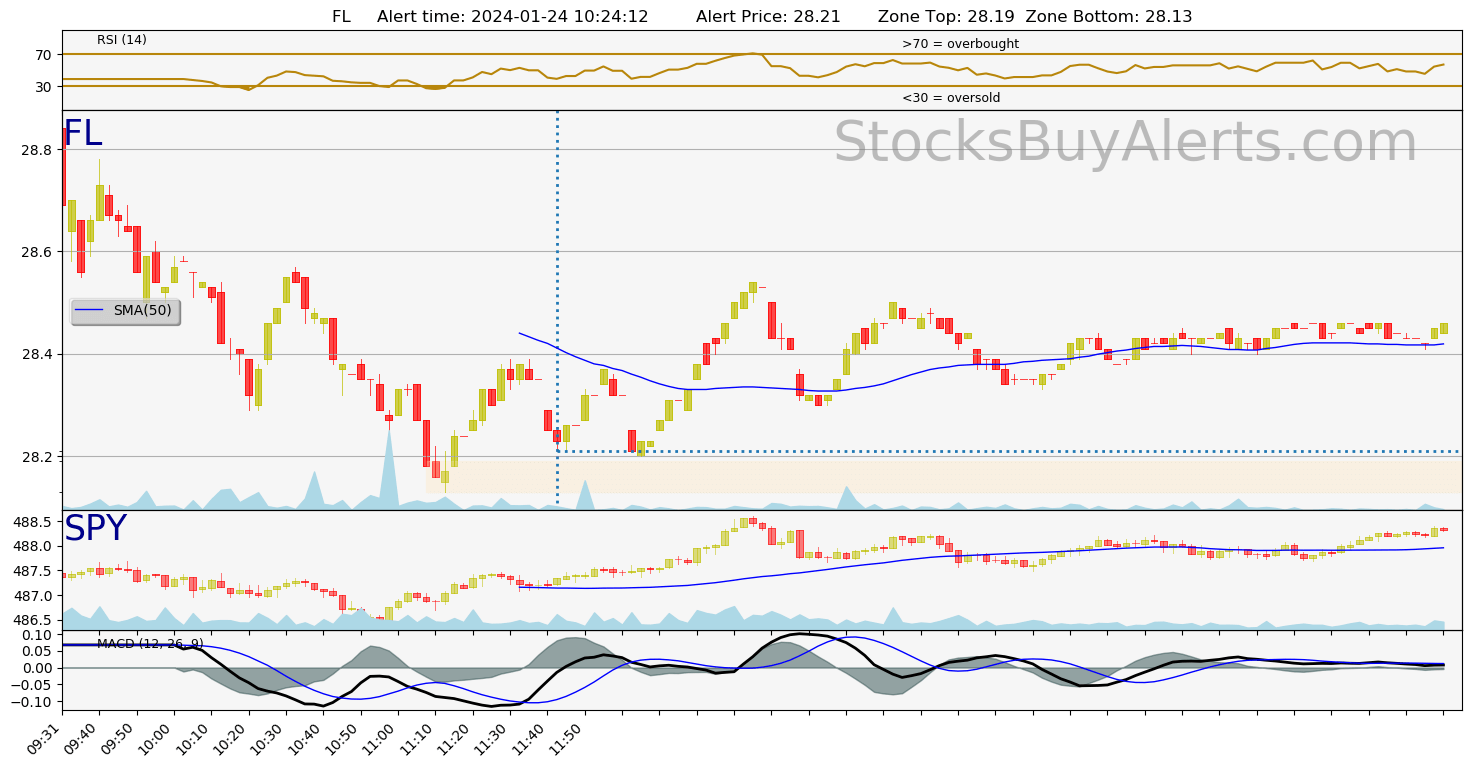The width and height of the screenshot is (1476, 768).
Task: Click the RSI 30 axis label
Action: [44, 87]
